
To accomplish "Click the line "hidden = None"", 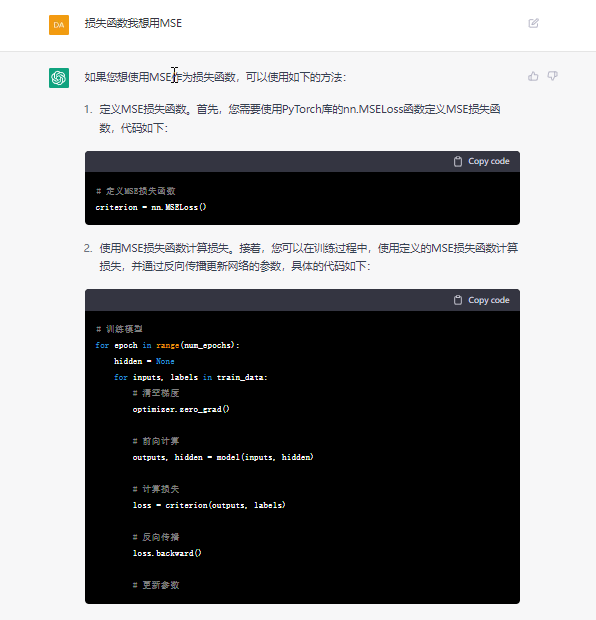I will (144, 361).
